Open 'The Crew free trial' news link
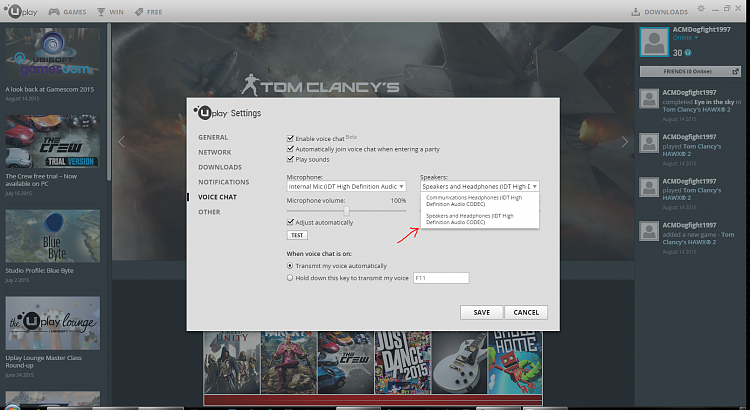 click(x=41, y=180)
